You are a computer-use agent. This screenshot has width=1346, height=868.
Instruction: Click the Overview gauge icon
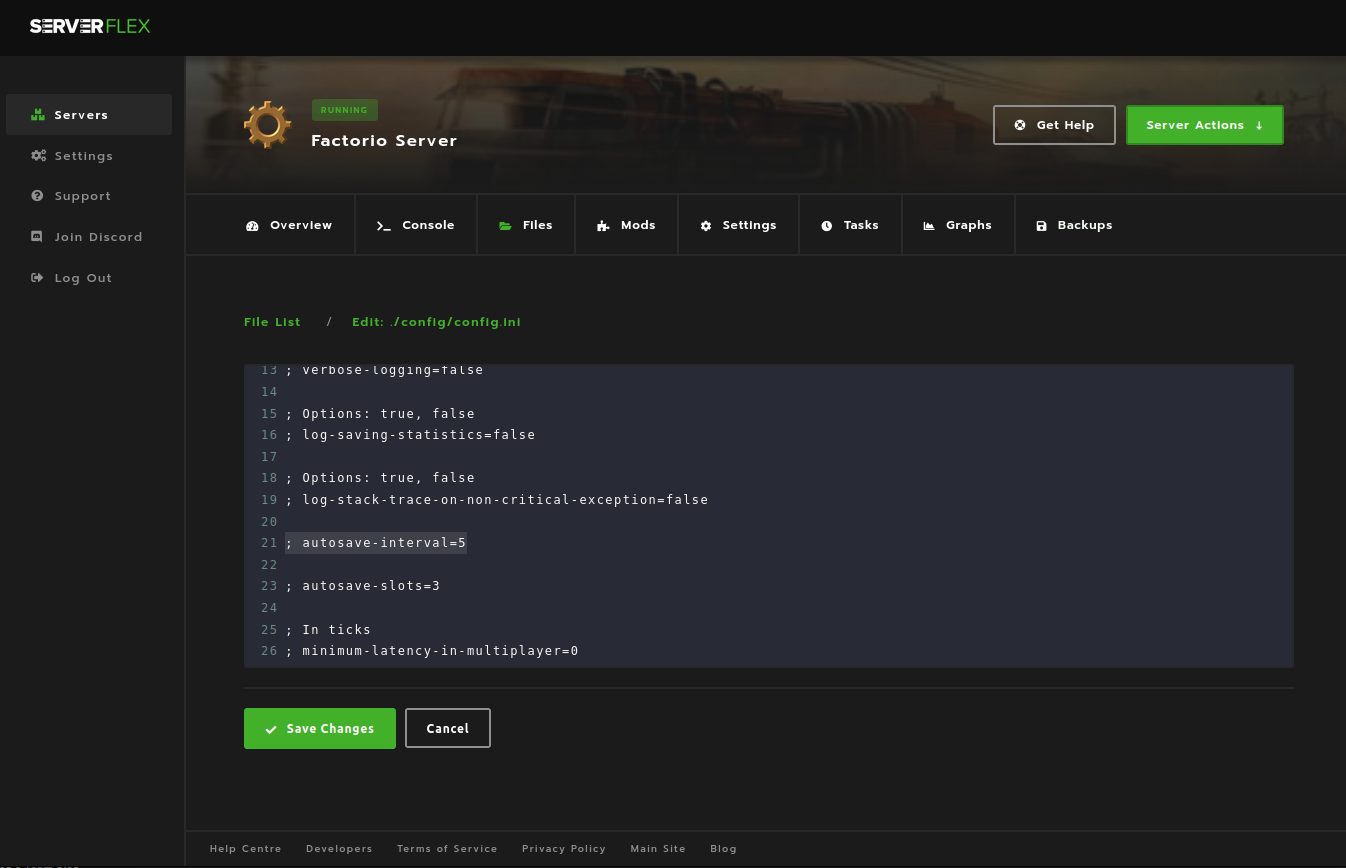pyautogui.click(x=252, y=226)
